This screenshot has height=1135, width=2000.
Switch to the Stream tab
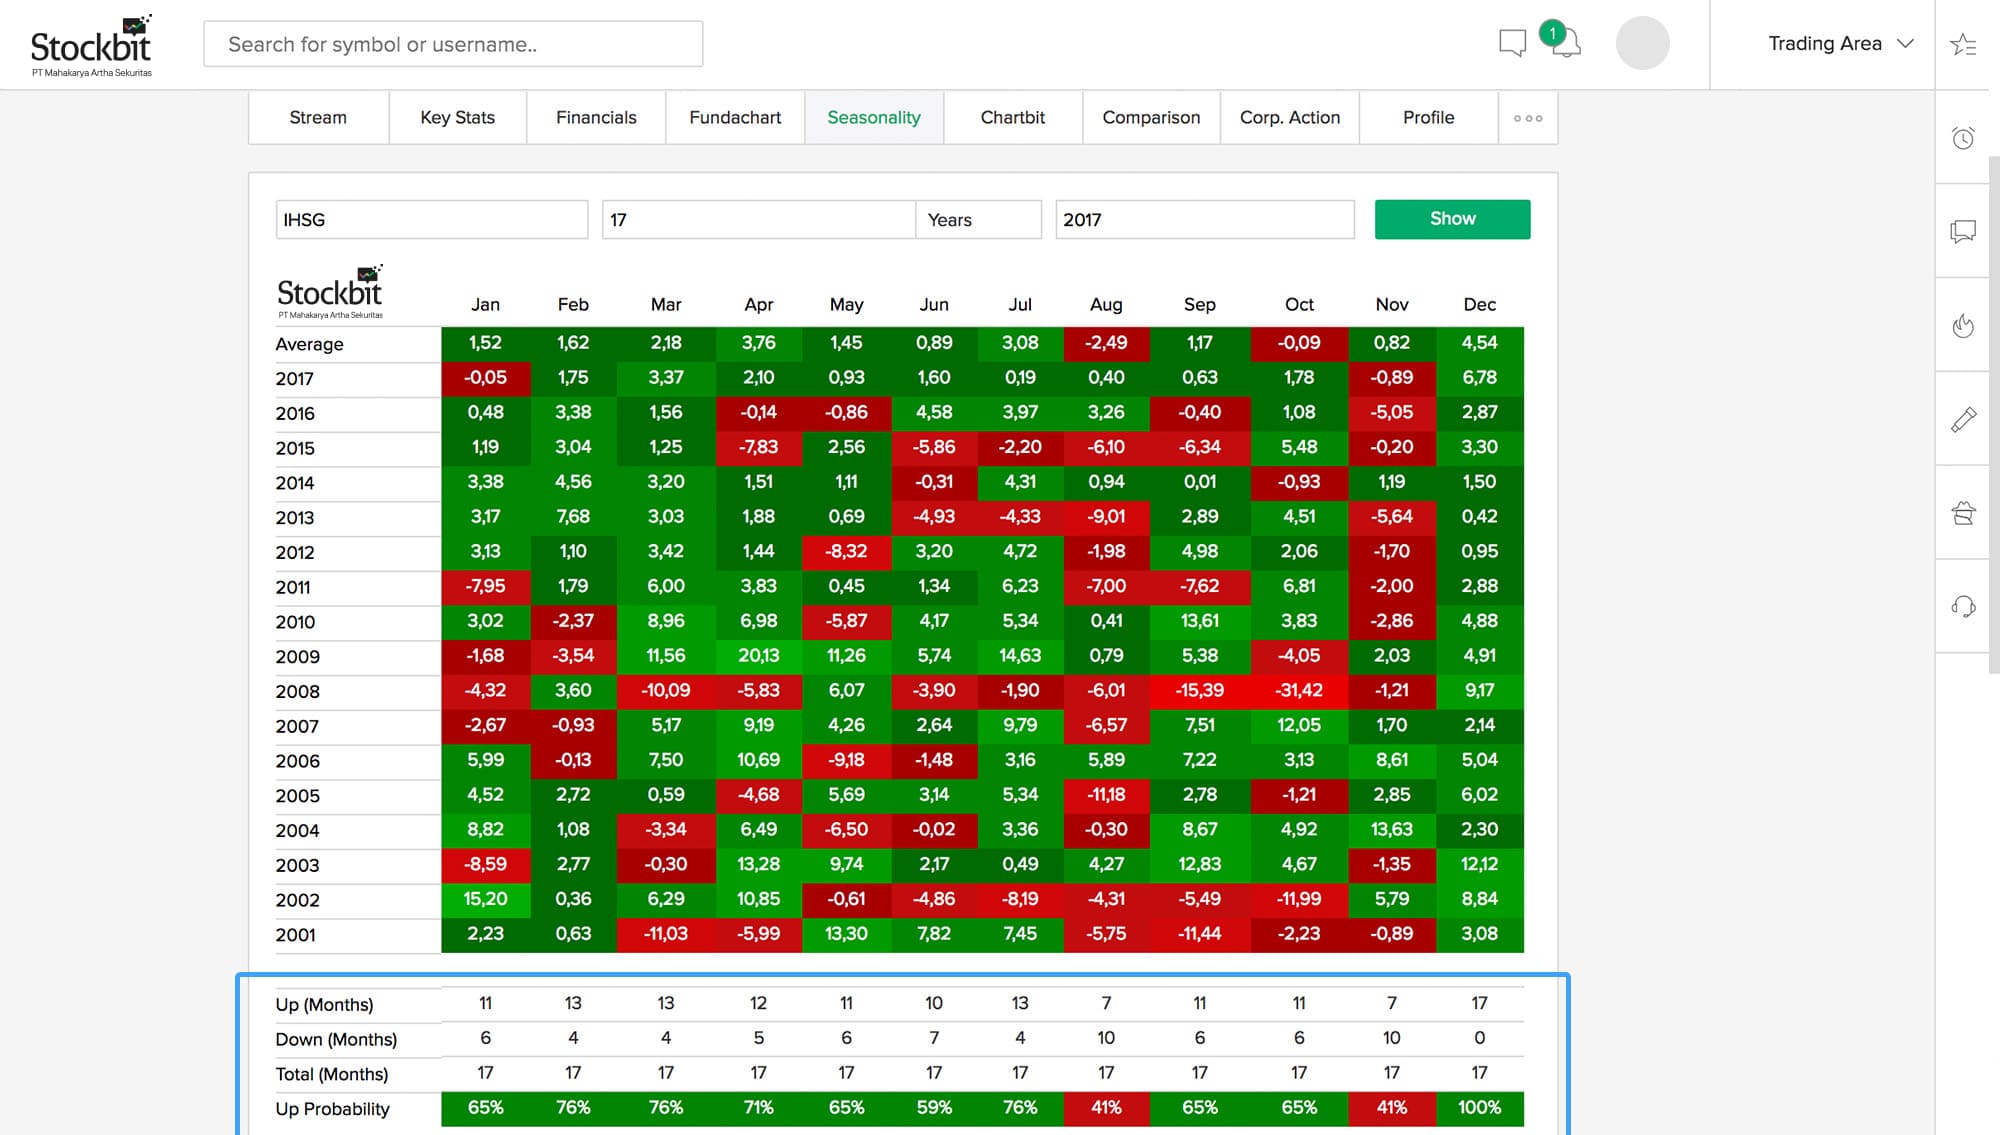[x=318, y=118]
